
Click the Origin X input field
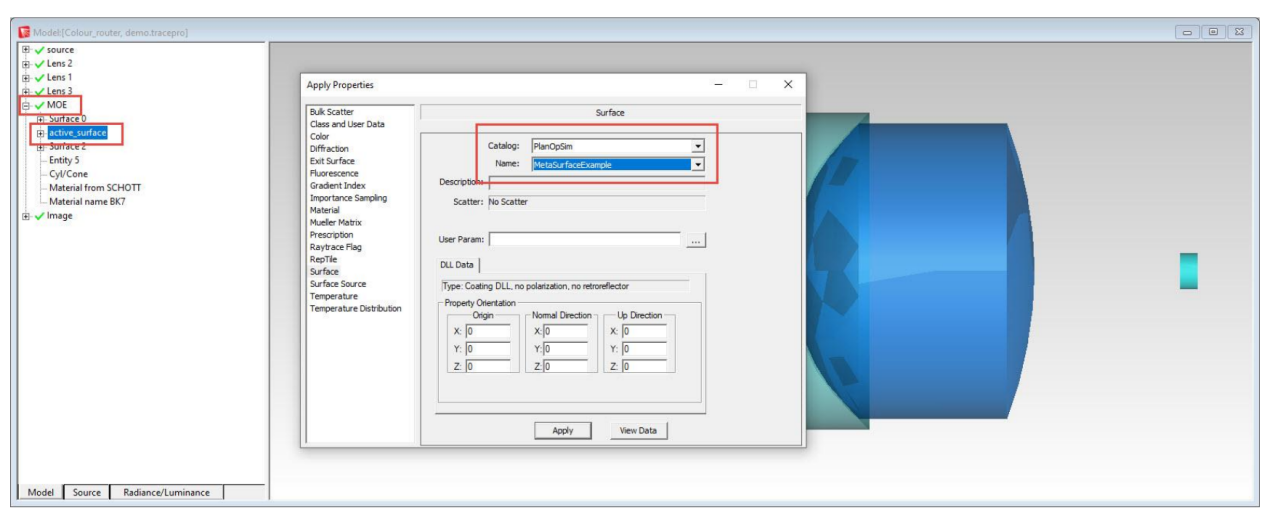[x=487, y=331]
